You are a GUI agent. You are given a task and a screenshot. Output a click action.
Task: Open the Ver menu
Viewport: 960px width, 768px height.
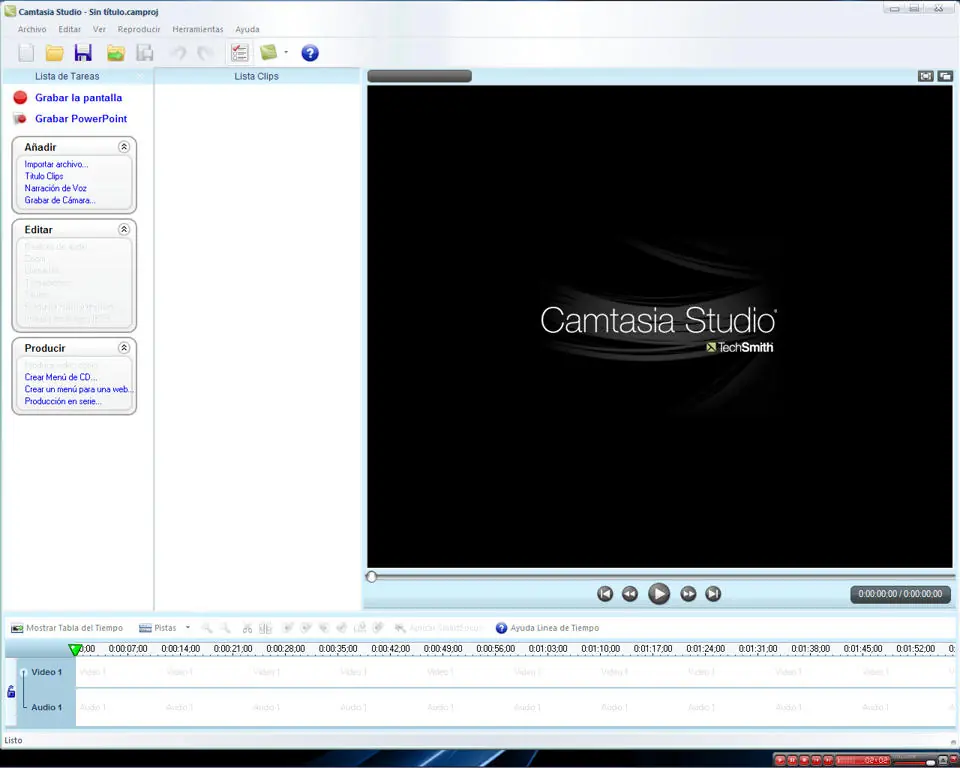(99, 29)
